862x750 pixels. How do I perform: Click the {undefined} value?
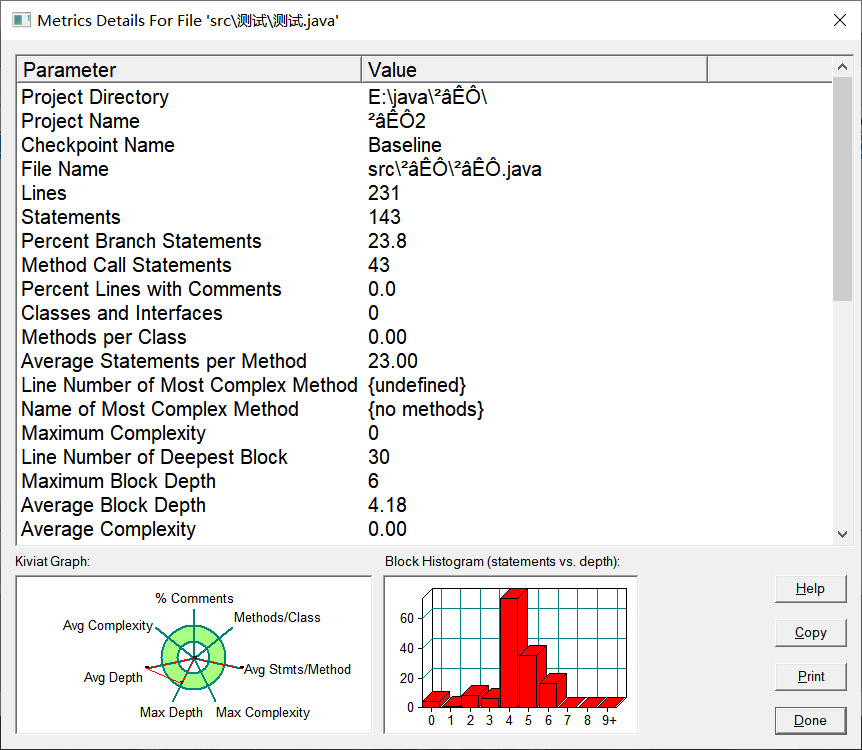coord(417,385)
